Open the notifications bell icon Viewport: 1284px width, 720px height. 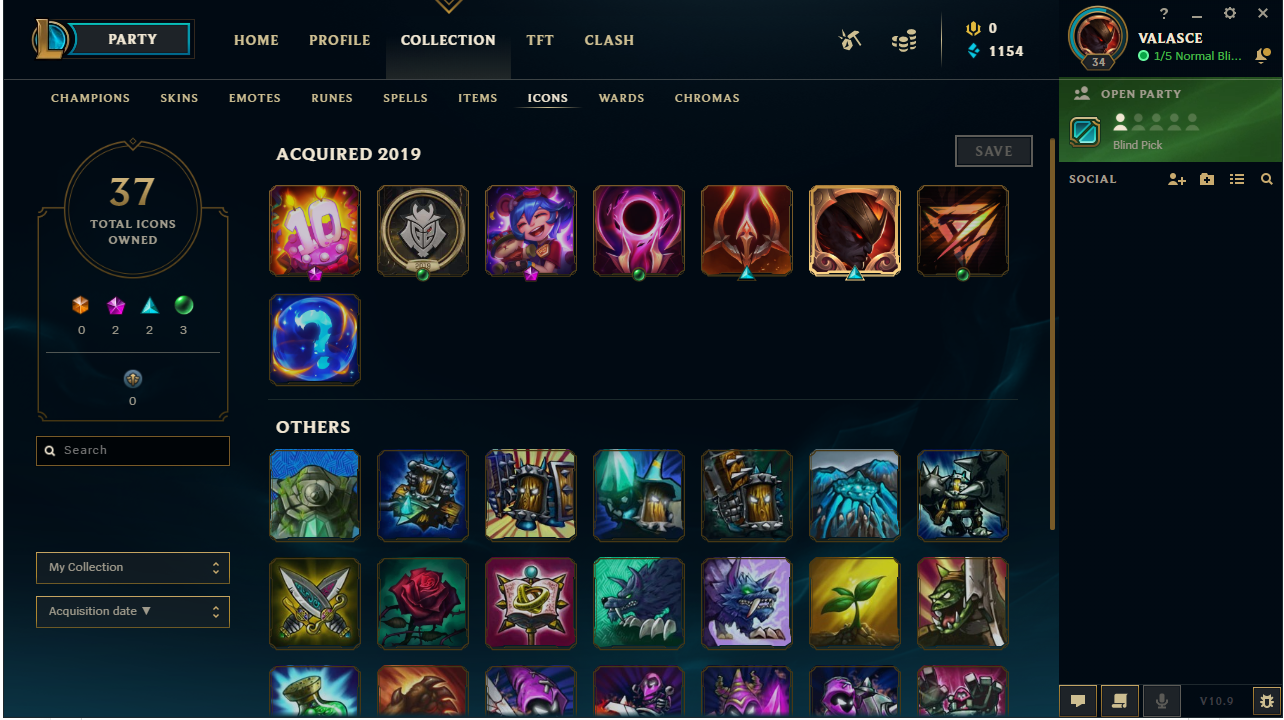pos(1263,57)
